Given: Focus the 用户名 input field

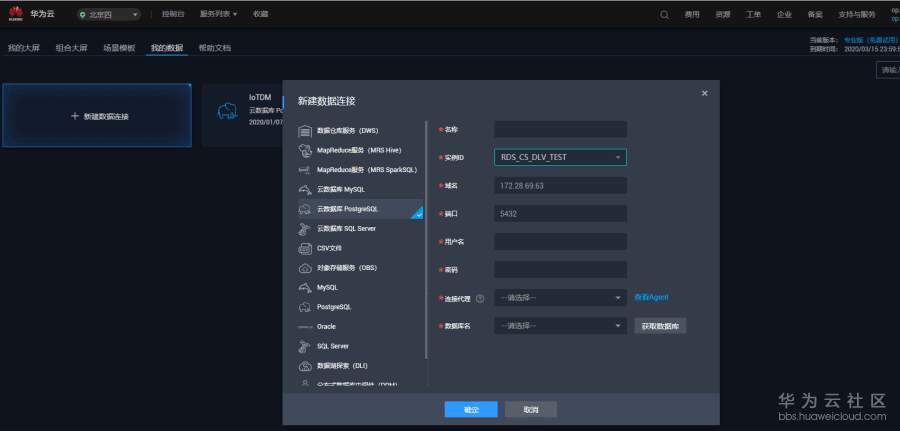Looking at the screenshot, I should (x=560, y=242).
